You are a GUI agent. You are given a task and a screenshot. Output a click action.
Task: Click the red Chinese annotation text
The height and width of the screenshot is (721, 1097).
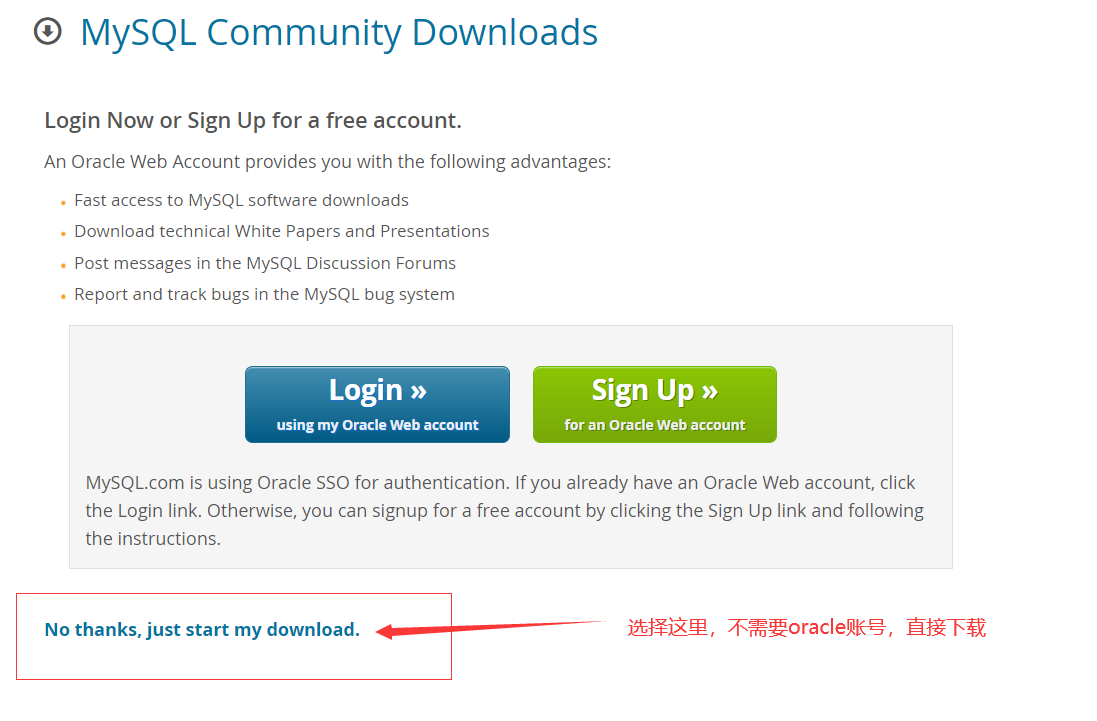pyautogui.click(x=807, y=628)
